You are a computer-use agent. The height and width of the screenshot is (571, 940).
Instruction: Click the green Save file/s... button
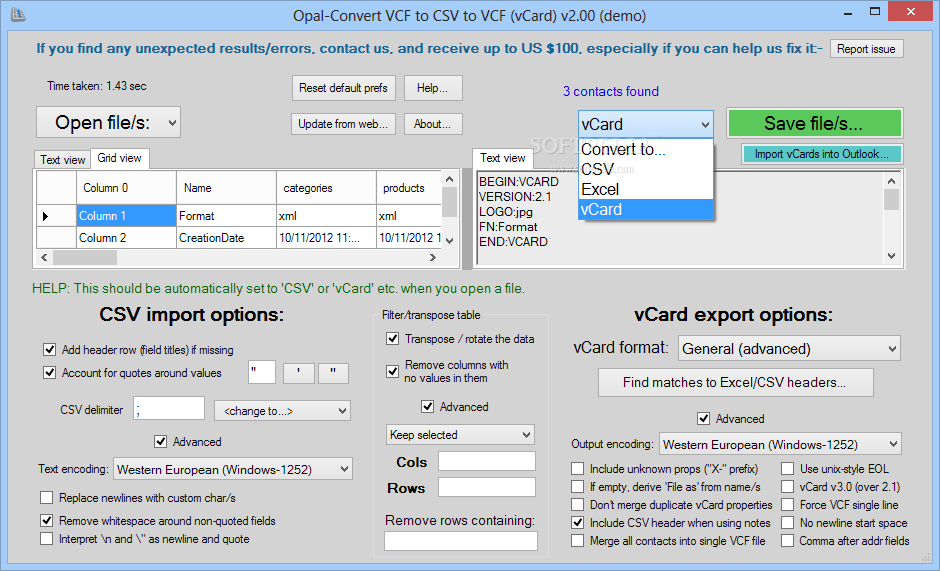click(x=814, y=124)
